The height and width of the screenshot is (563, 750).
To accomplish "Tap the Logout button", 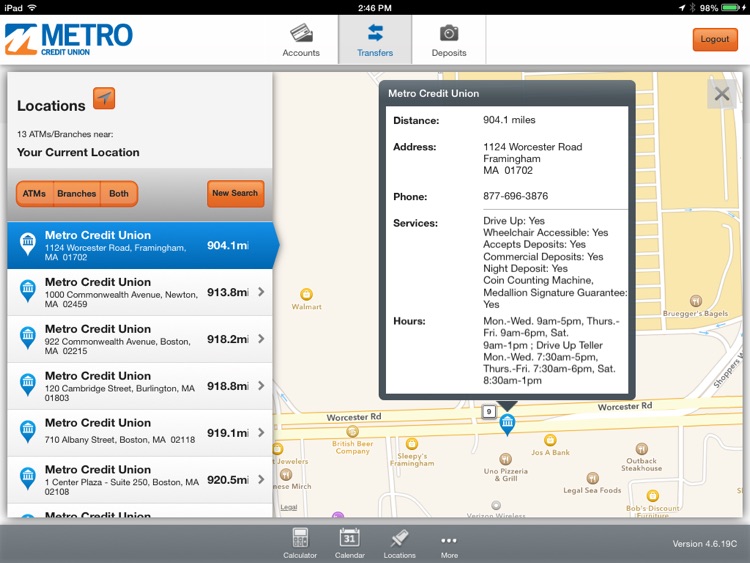I will pos(715,39).
